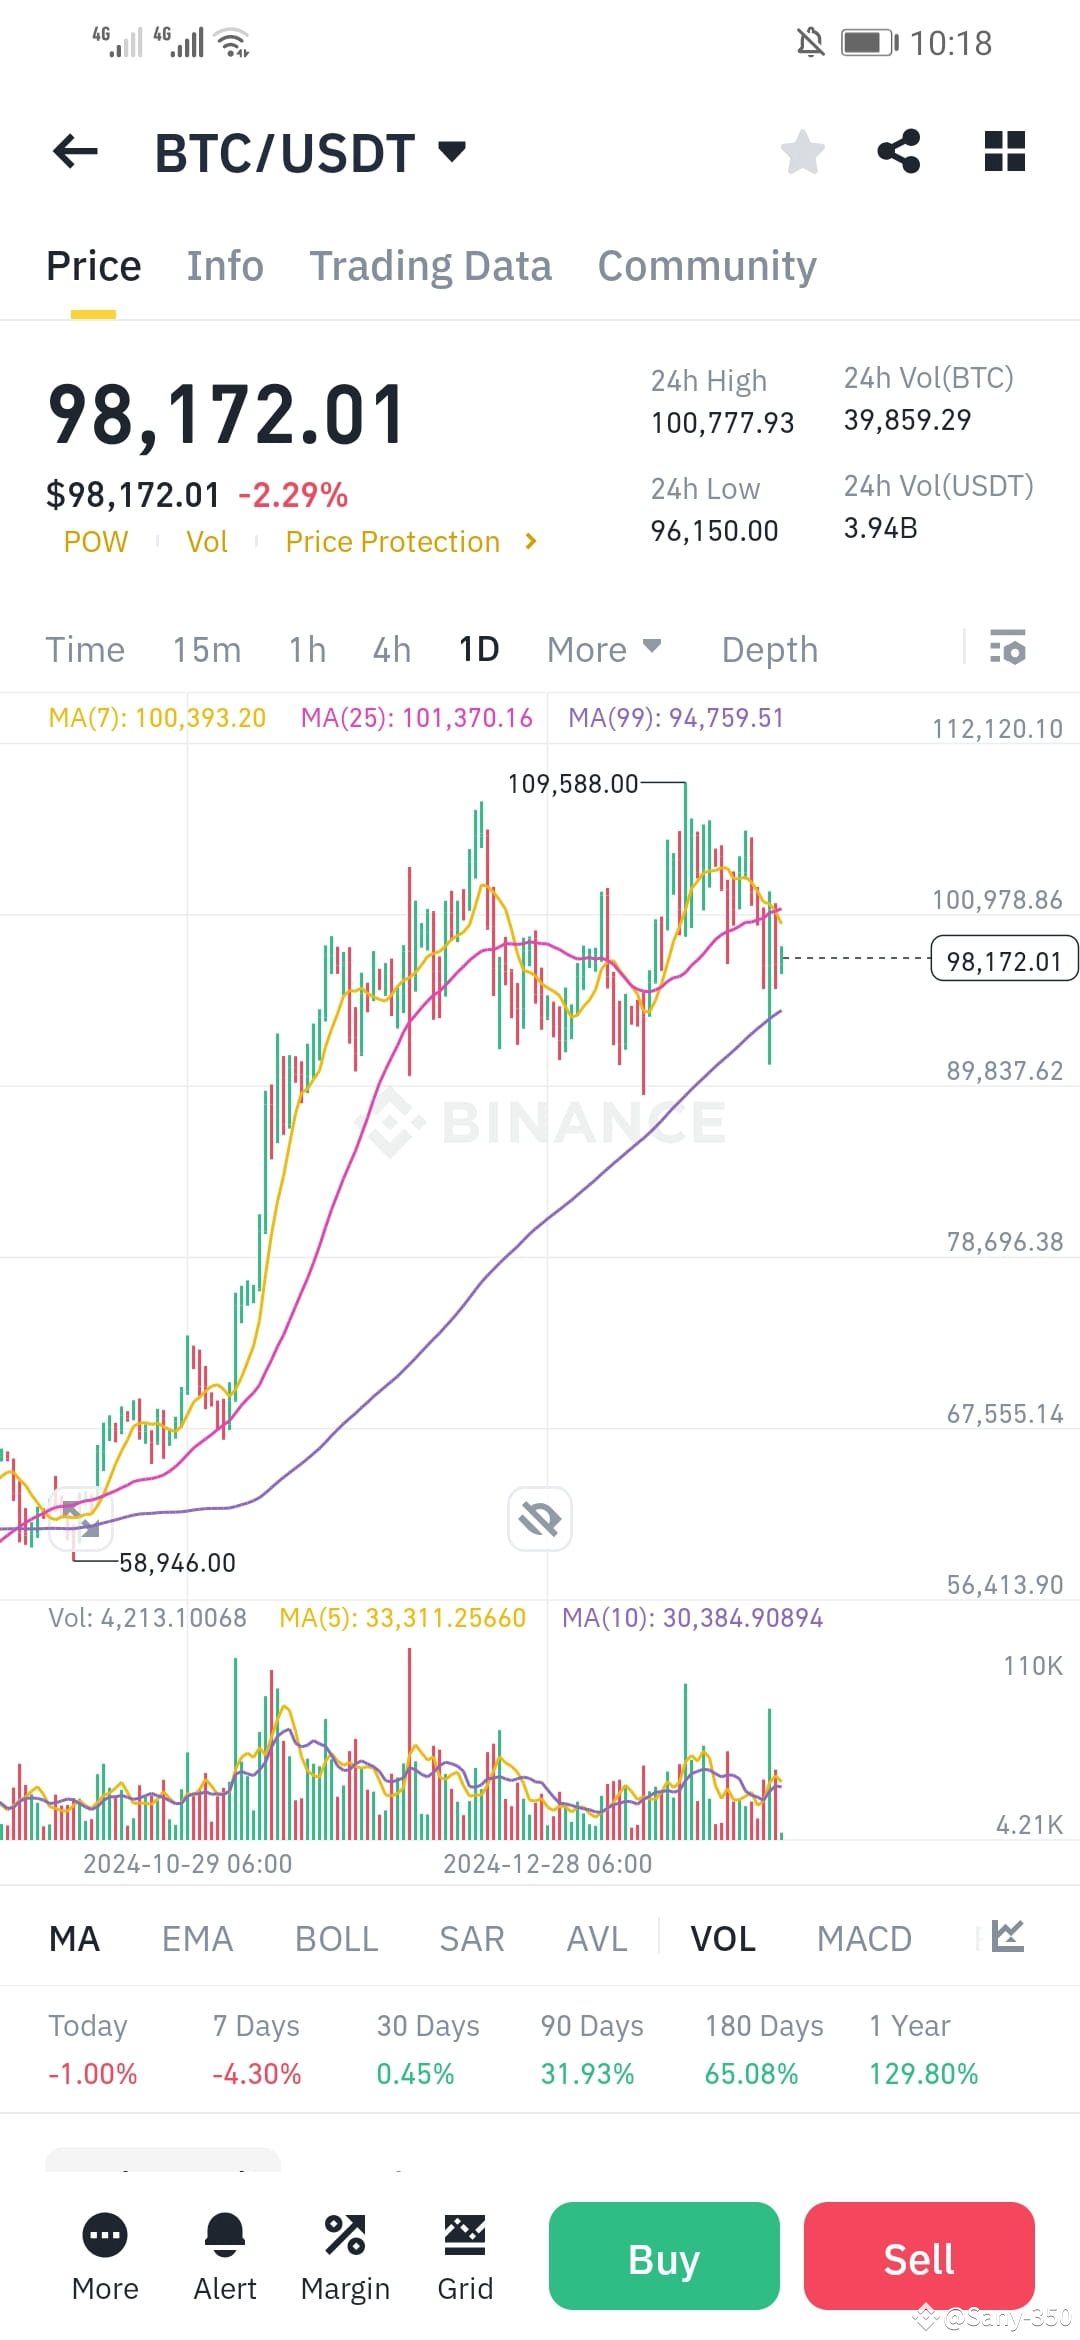Tap the share icon at top right
The height and width of the screenshot is (2340, 1080).
click(x=897, y=151)
